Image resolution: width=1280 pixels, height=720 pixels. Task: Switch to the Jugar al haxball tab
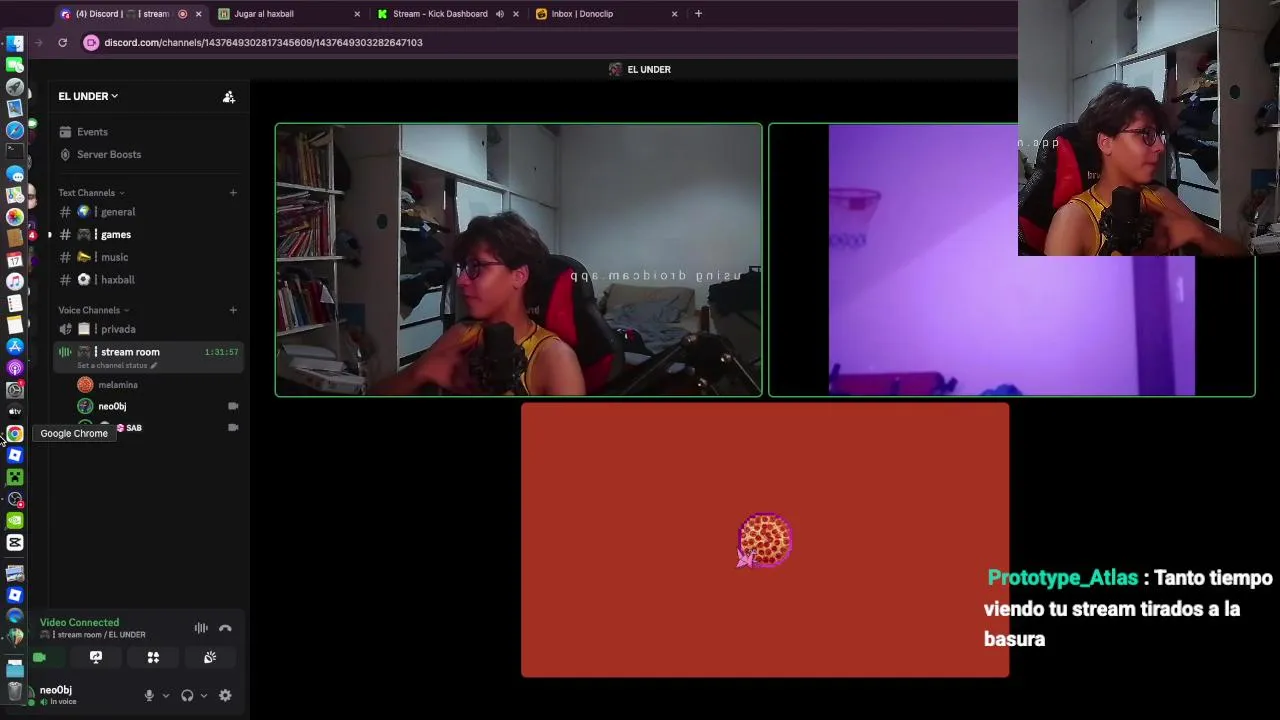pos(289,14)
